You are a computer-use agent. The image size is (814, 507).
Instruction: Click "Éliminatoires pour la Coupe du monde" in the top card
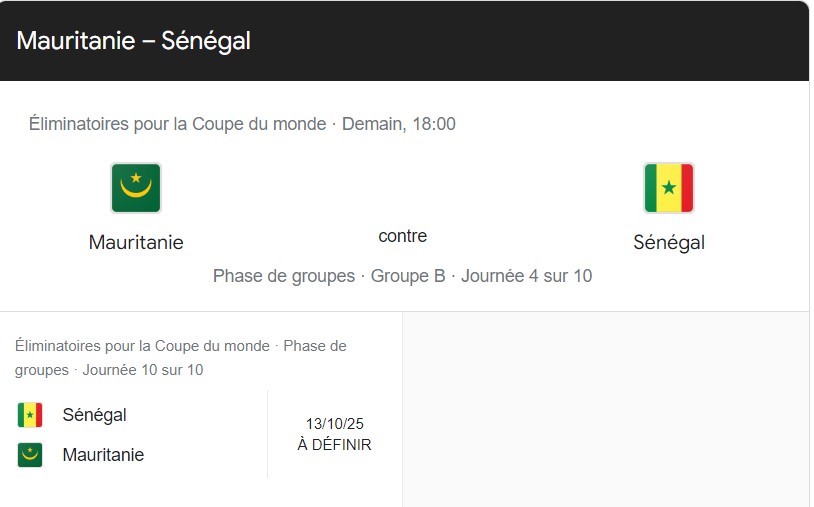point(178,124)
